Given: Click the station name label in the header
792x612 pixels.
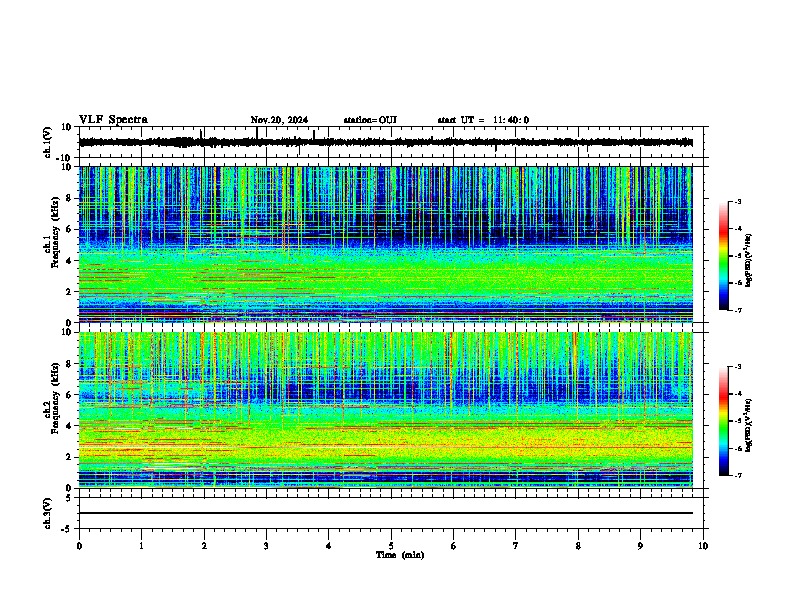Looking at the screenshot, I should click(370, 120).
